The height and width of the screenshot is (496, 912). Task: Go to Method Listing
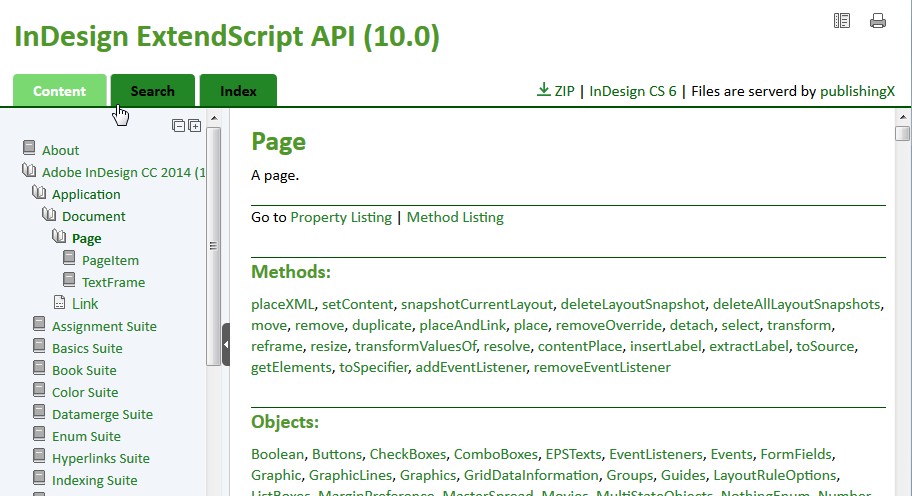(455, 217)
